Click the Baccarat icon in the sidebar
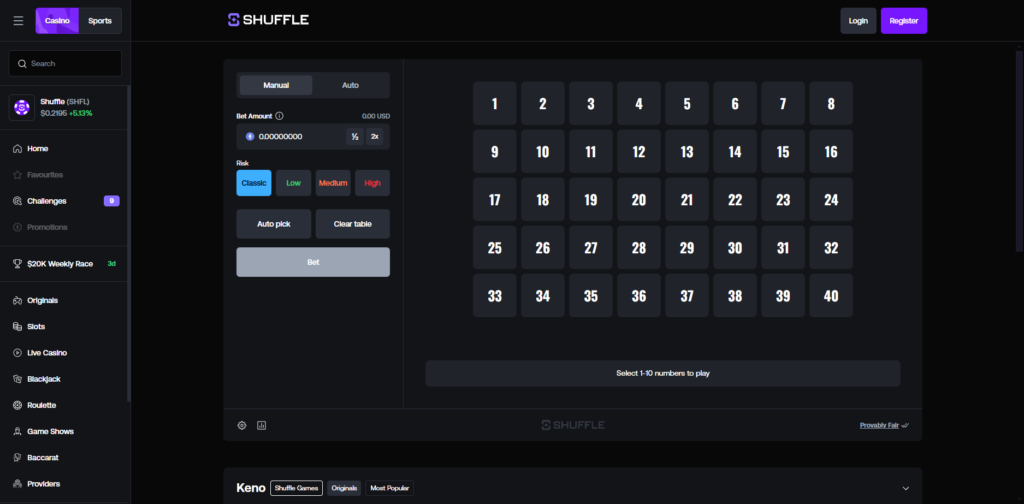Viewport: 1024px width, 504px height. pyautogui.click(x=18, y=458)
